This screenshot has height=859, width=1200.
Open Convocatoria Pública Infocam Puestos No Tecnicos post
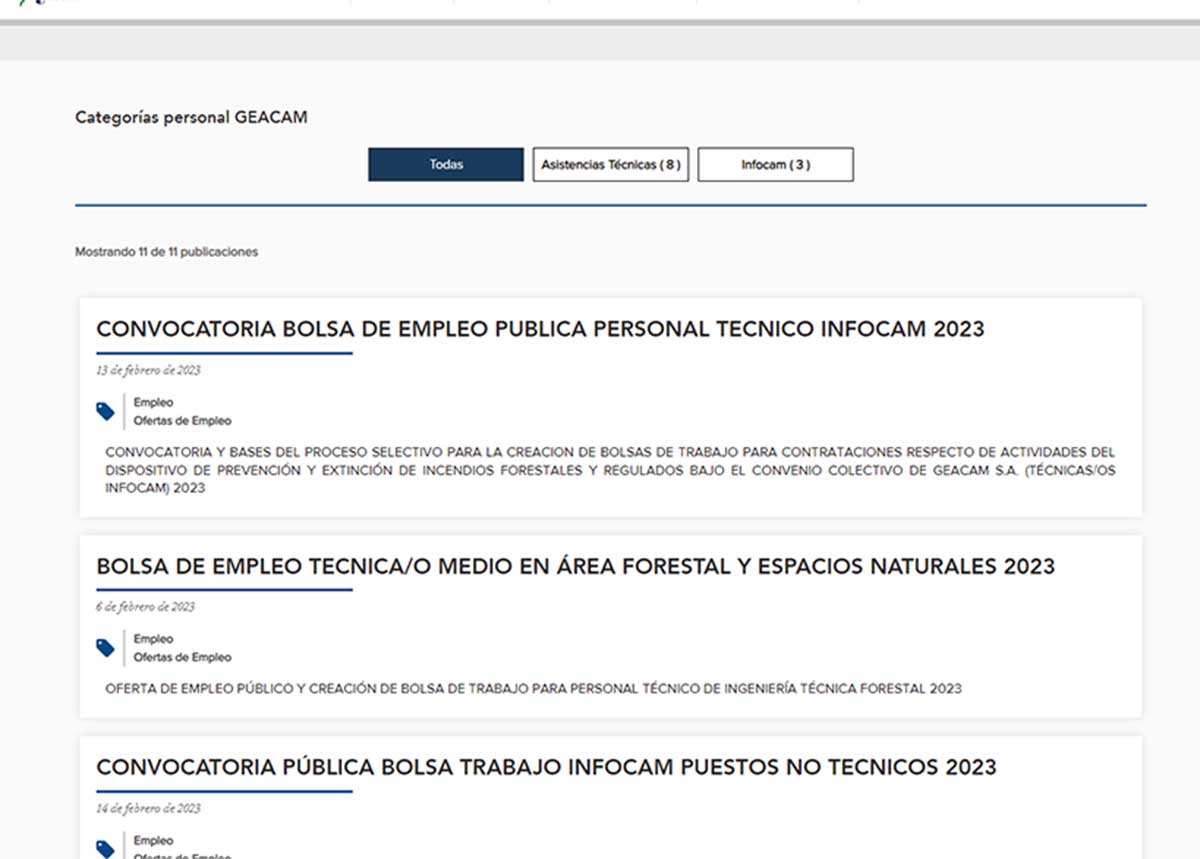(546, 768)
